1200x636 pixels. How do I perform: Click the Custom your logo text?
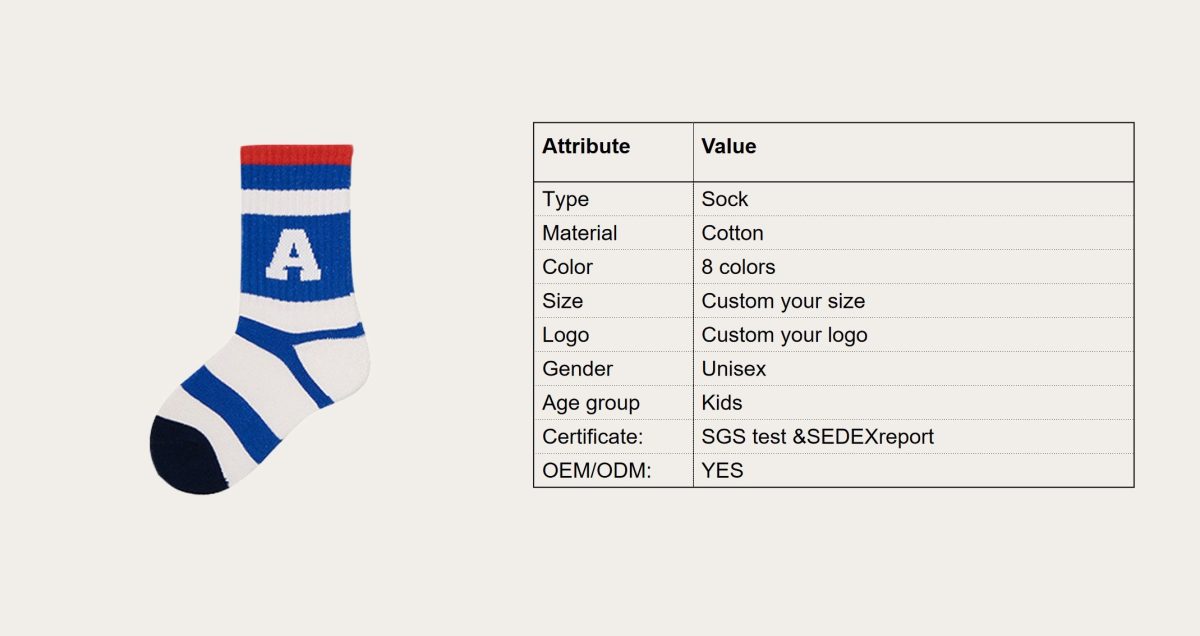click(784, 335)
